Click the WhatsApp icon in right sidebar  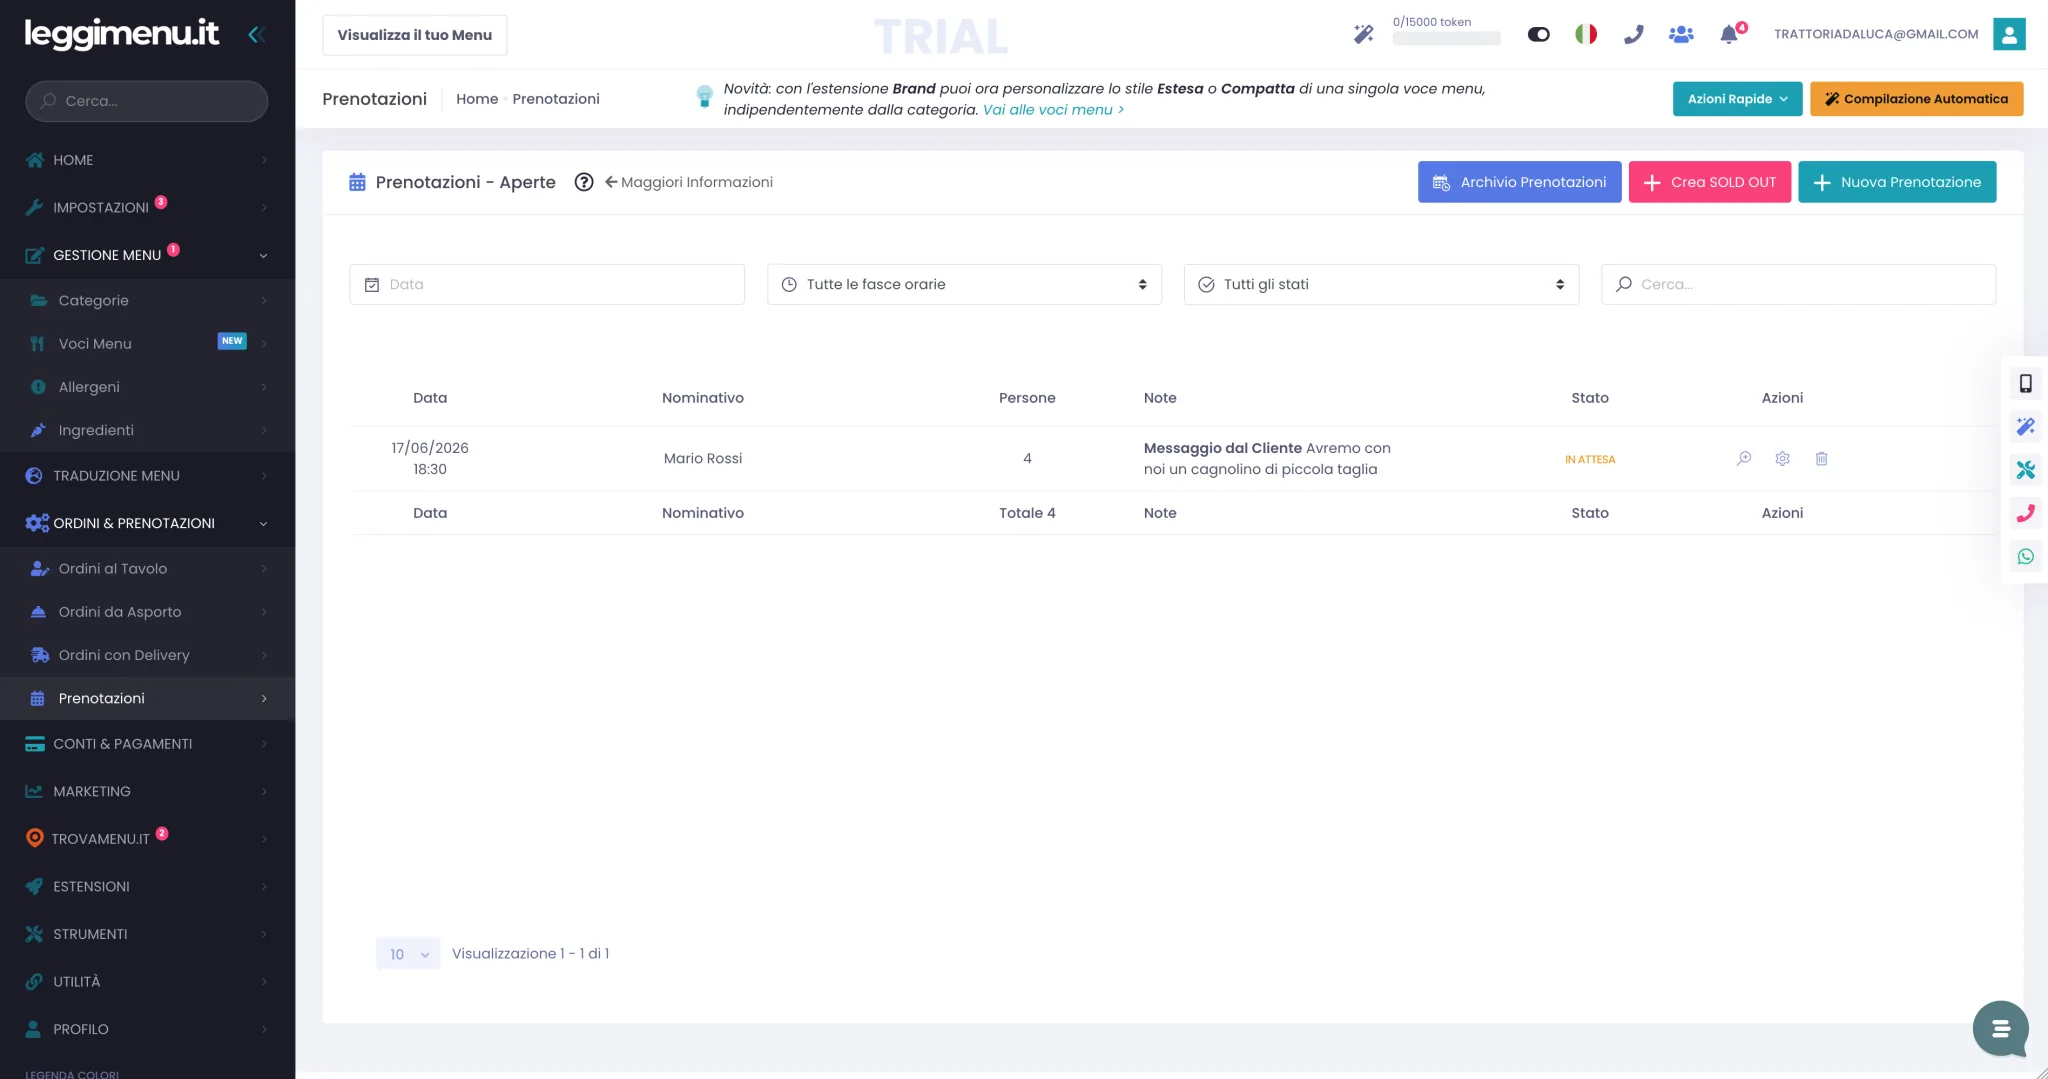(2026, 556)
